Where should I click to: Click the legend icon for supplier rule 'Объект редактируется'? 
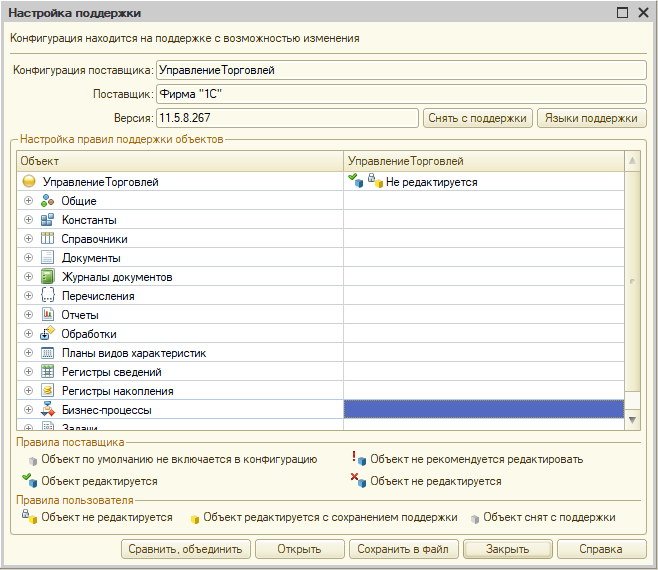(x=30, y=480)
